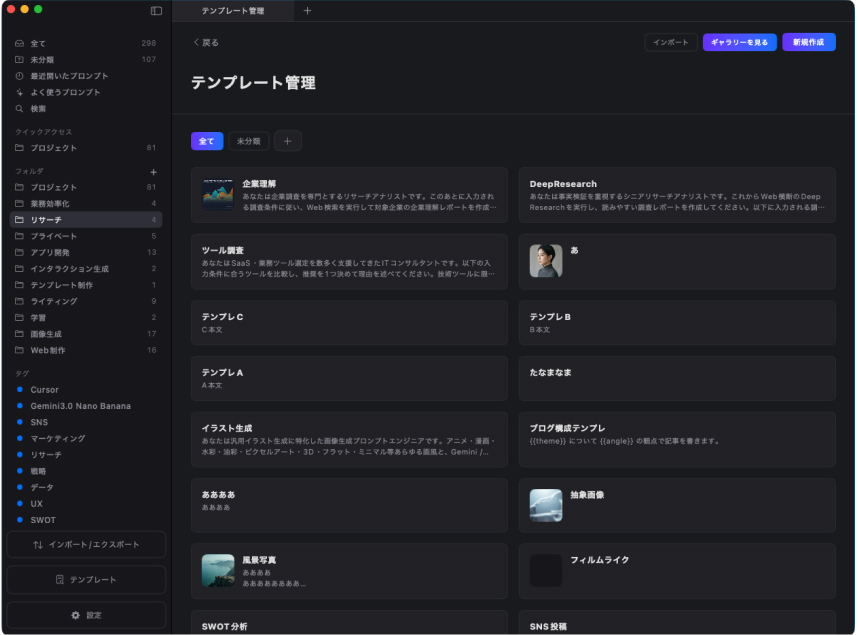The image size is (857, 635).
Task: Open the インタラクション生成 folder
Action: coord(86,269)
